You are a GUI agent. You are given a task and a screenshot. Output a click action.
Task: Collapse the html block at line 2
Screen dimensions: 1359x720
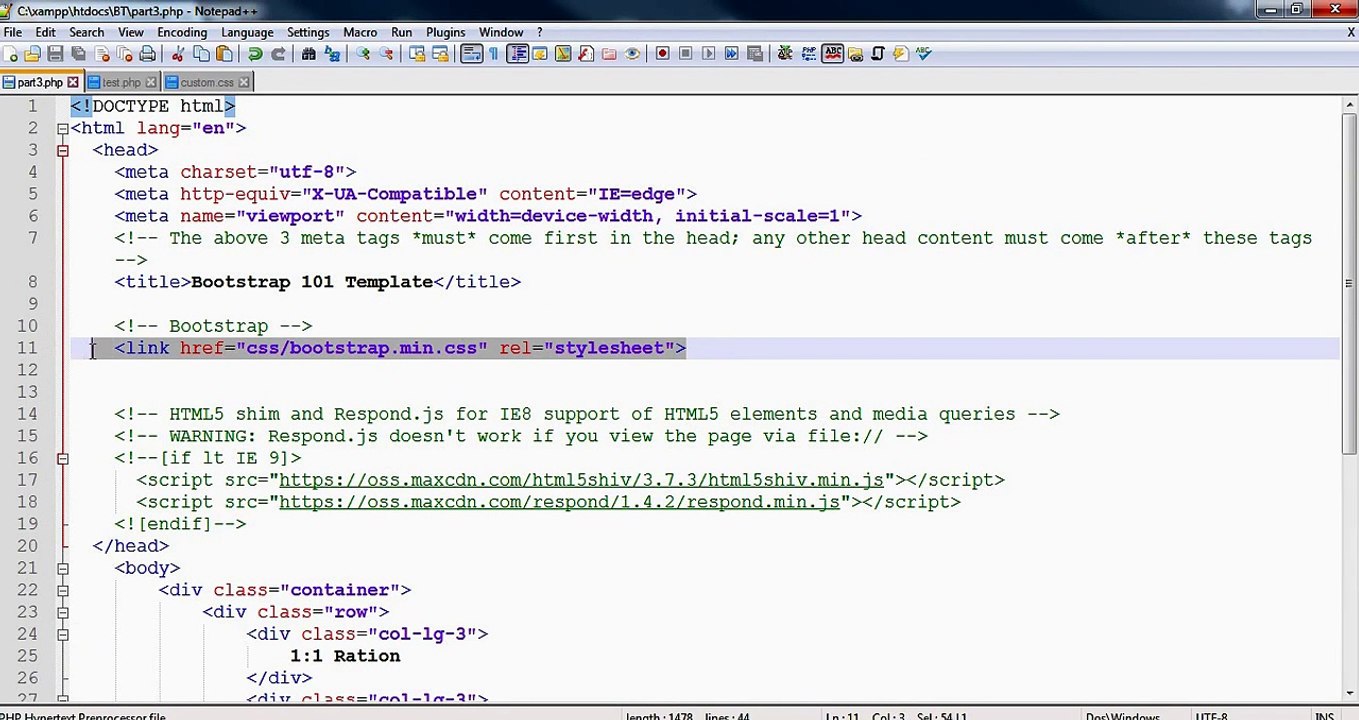pos(62,128)
